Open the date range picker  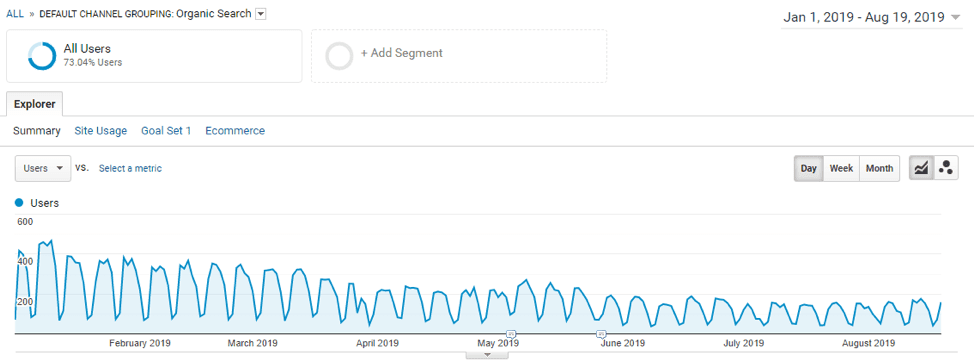coord(871,18)
